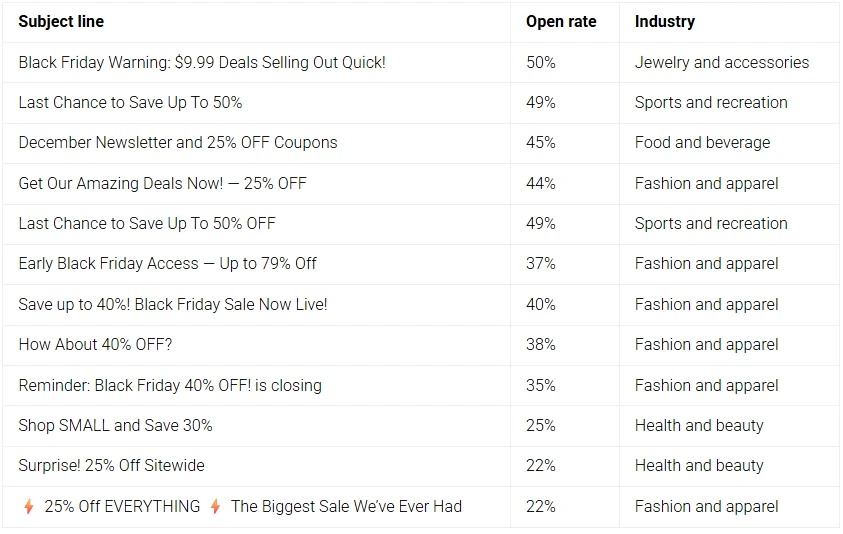843x534 pixels.
Task: Click the 50% open rate cell
Action: tap(541, 62)
